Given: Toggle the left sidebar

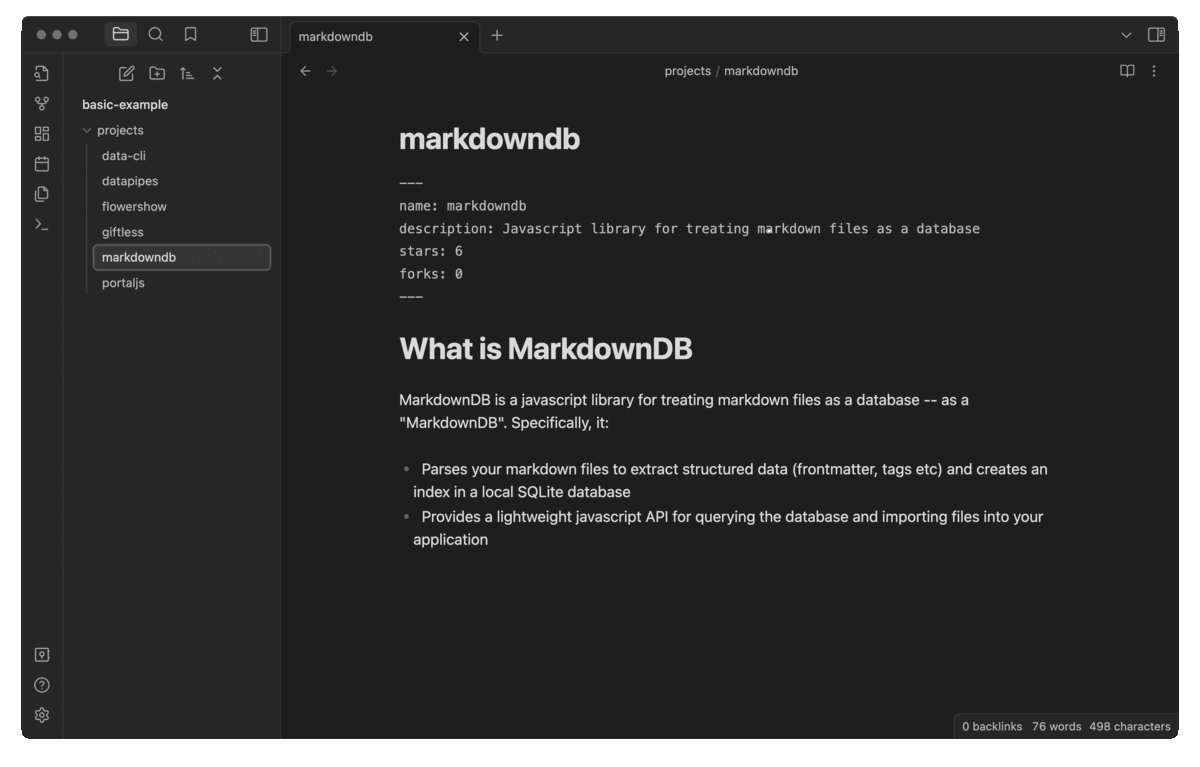Looking at the screenshot, I should pyautogui.click(x=259, y=35).
